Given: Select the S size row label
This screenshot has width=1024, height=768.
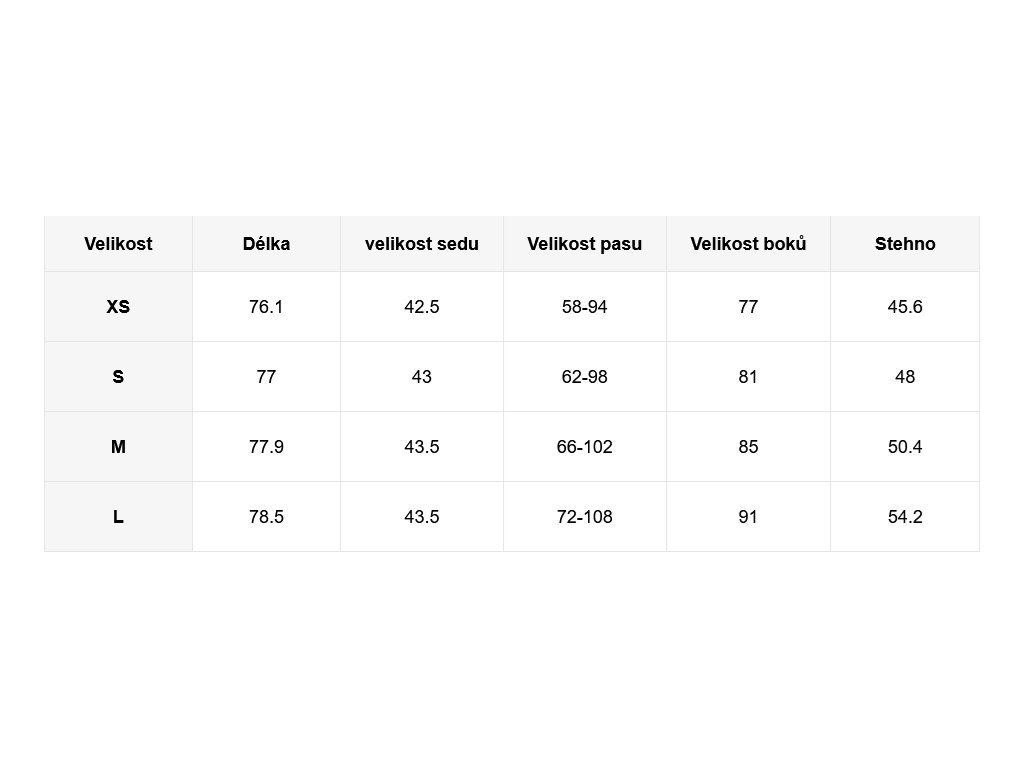Looking at the screenshot, I should click(118, 377).
